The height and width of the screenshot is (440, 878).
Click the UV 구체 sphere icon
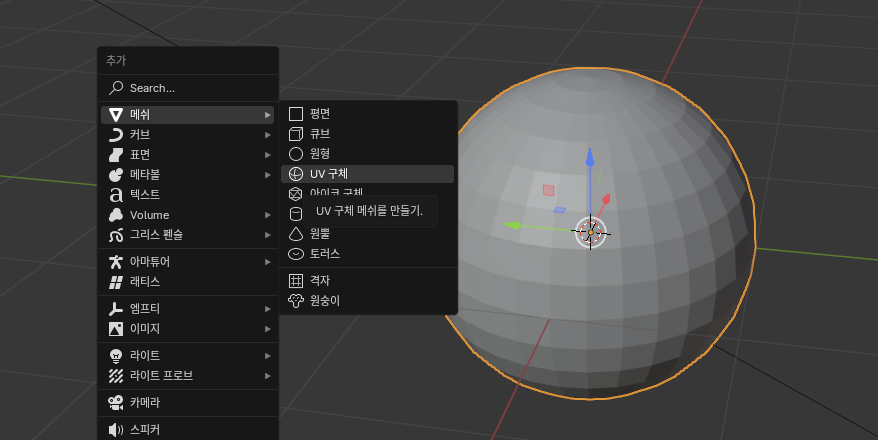tap(296, 174)
